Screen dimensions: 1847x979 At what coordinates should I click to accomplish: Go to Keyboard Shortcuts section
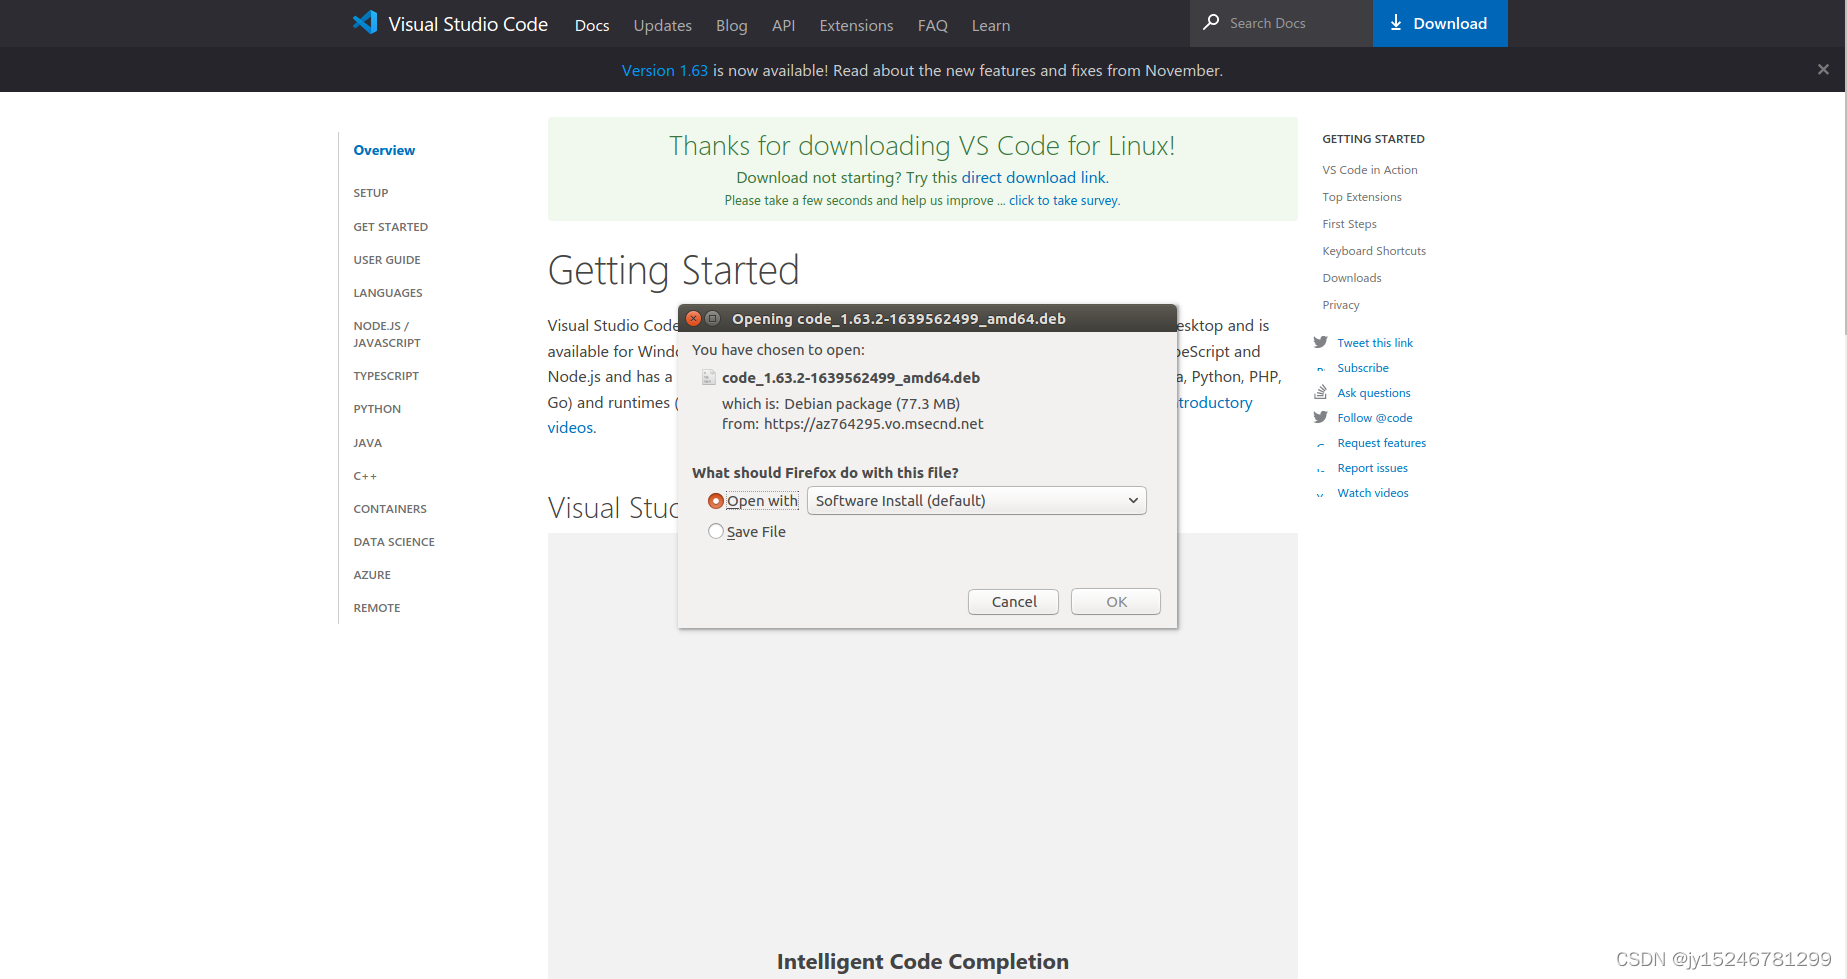(1374, 251)
